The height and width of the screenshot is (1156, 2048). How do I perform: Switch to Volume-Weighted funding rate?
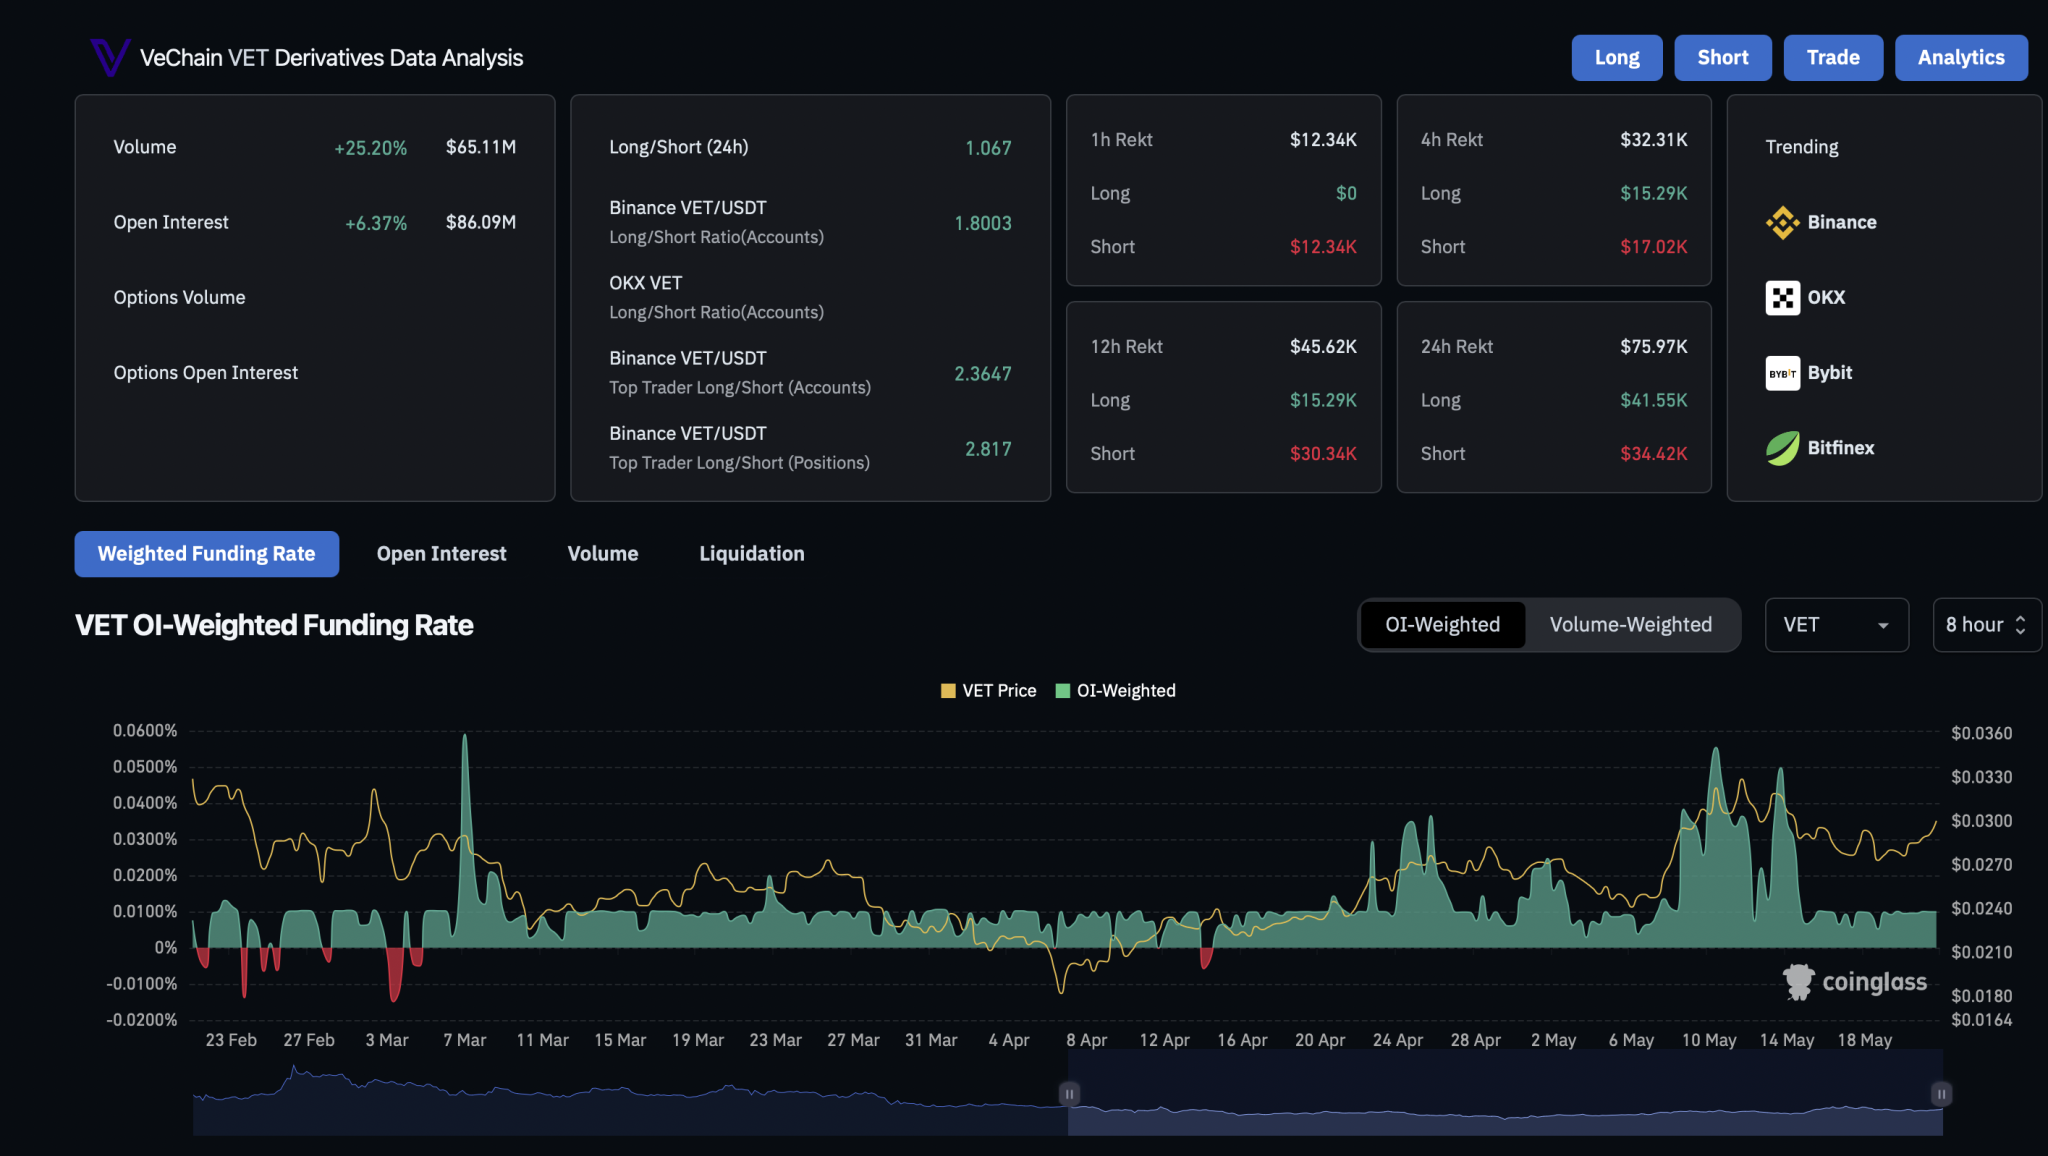(1630, 625)
